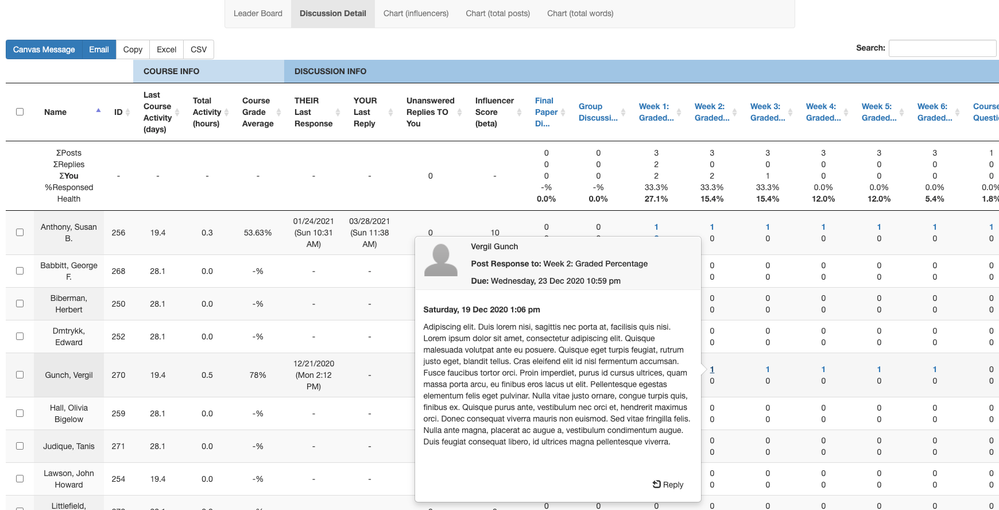Toggle the select-all checkbox in header
The width and height of the screenshot is (999, 510).
(20, 112)
